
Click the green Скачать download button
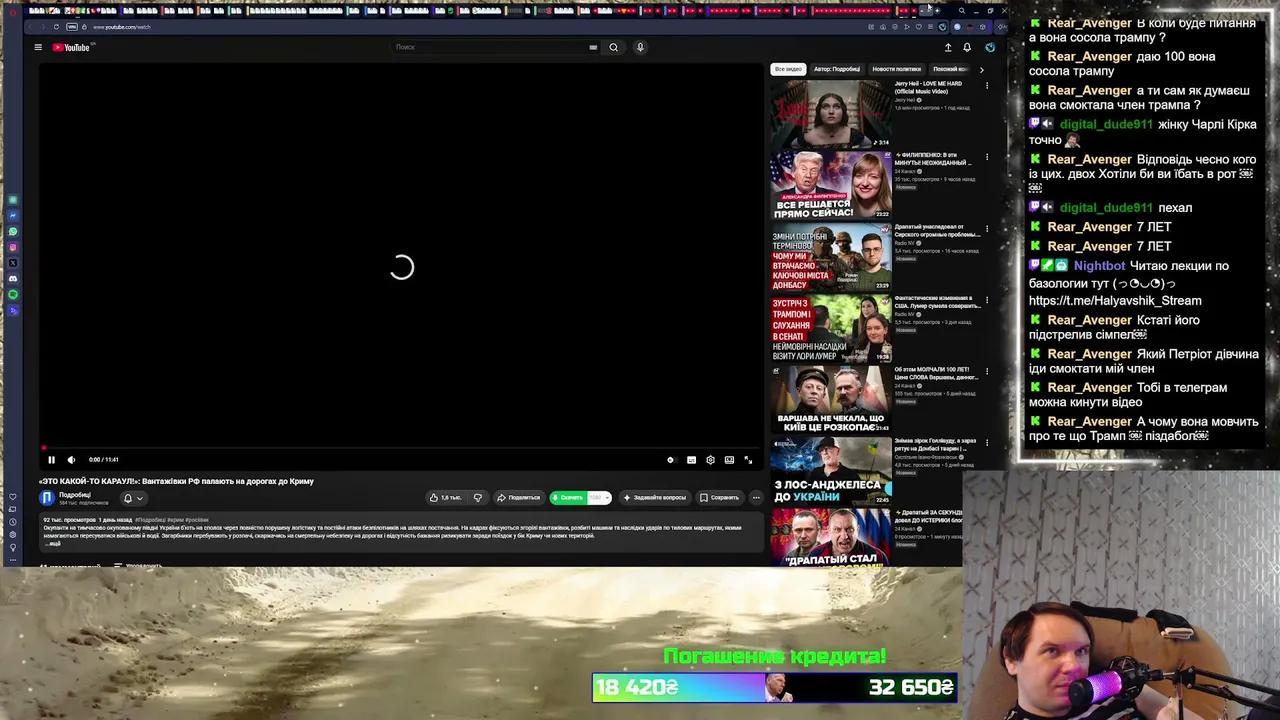pos(568,497)
